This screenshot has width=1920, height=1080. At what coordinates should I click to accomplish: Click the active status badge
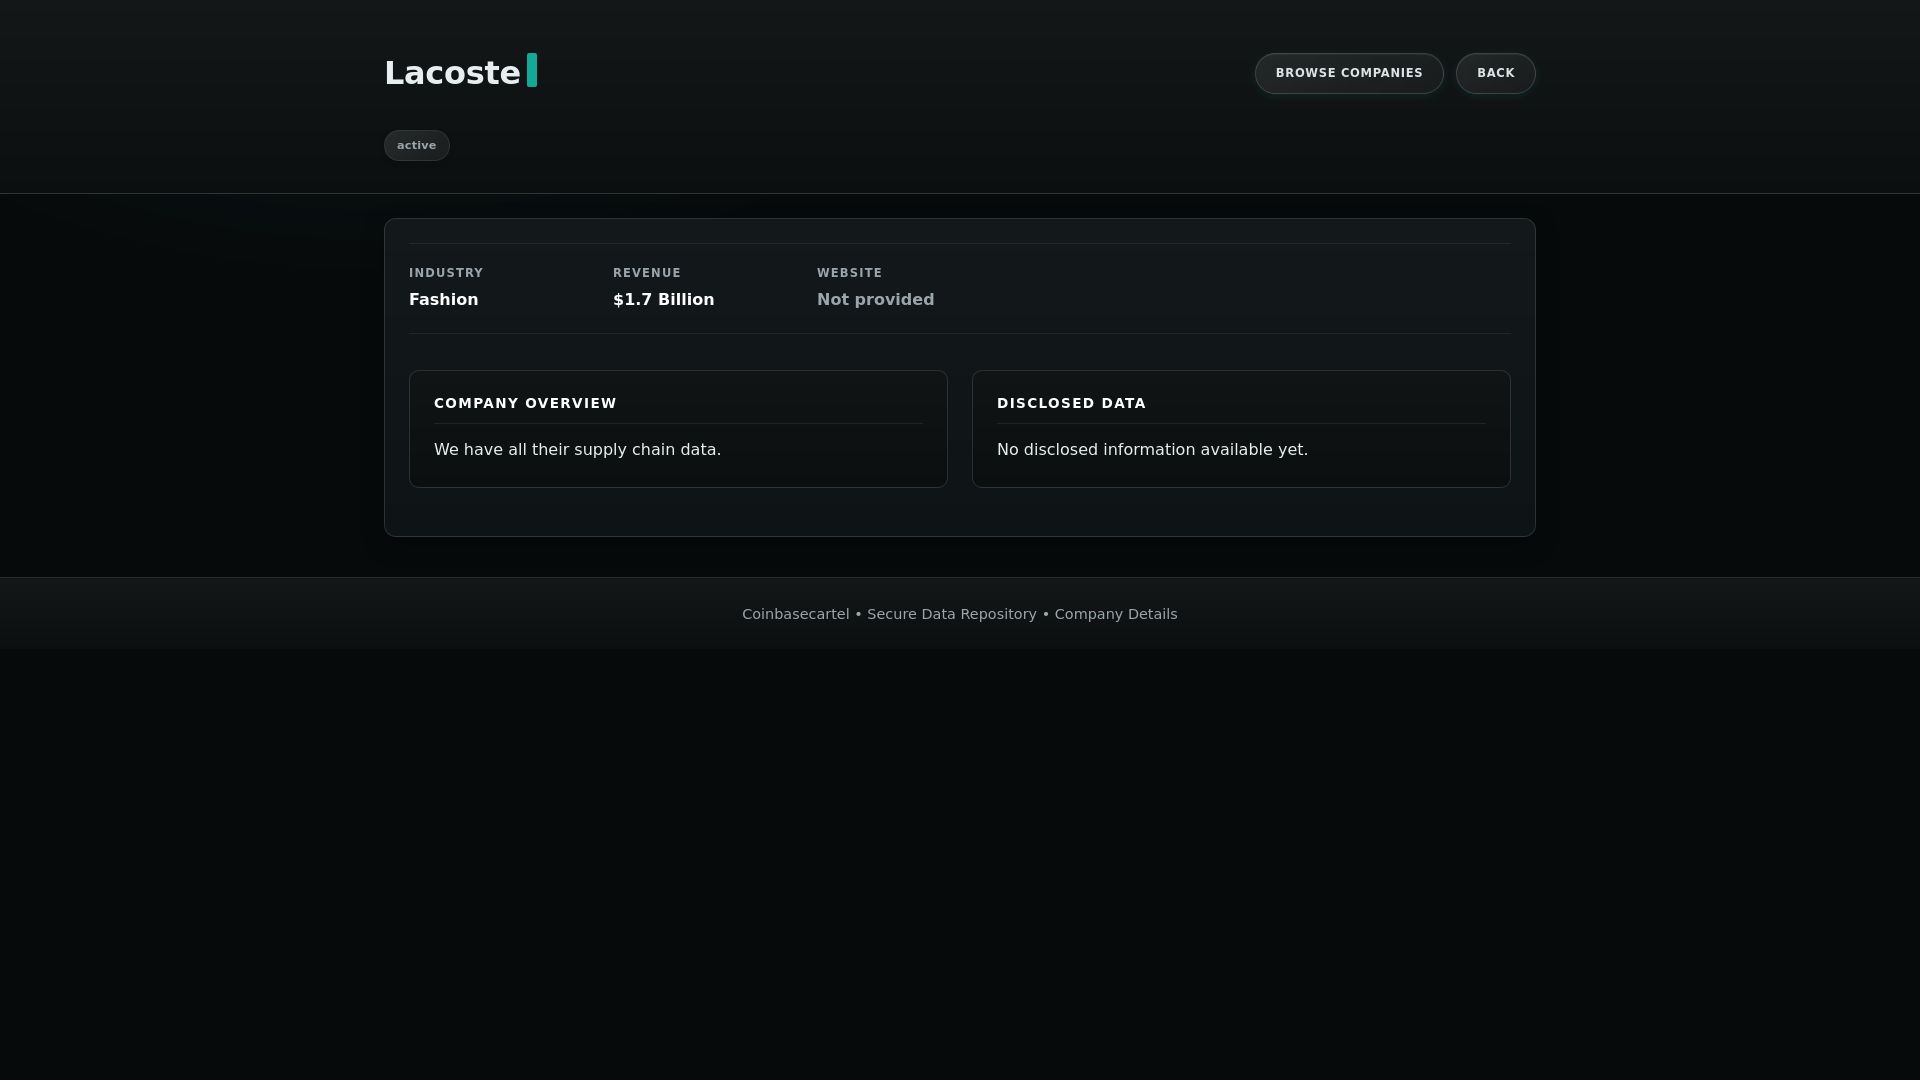point(416,145)
